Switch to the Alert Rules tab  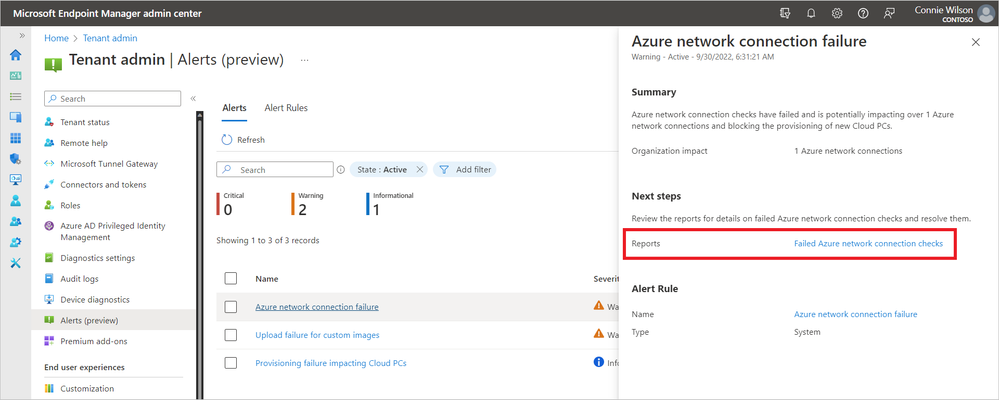[x=286, y=108]
